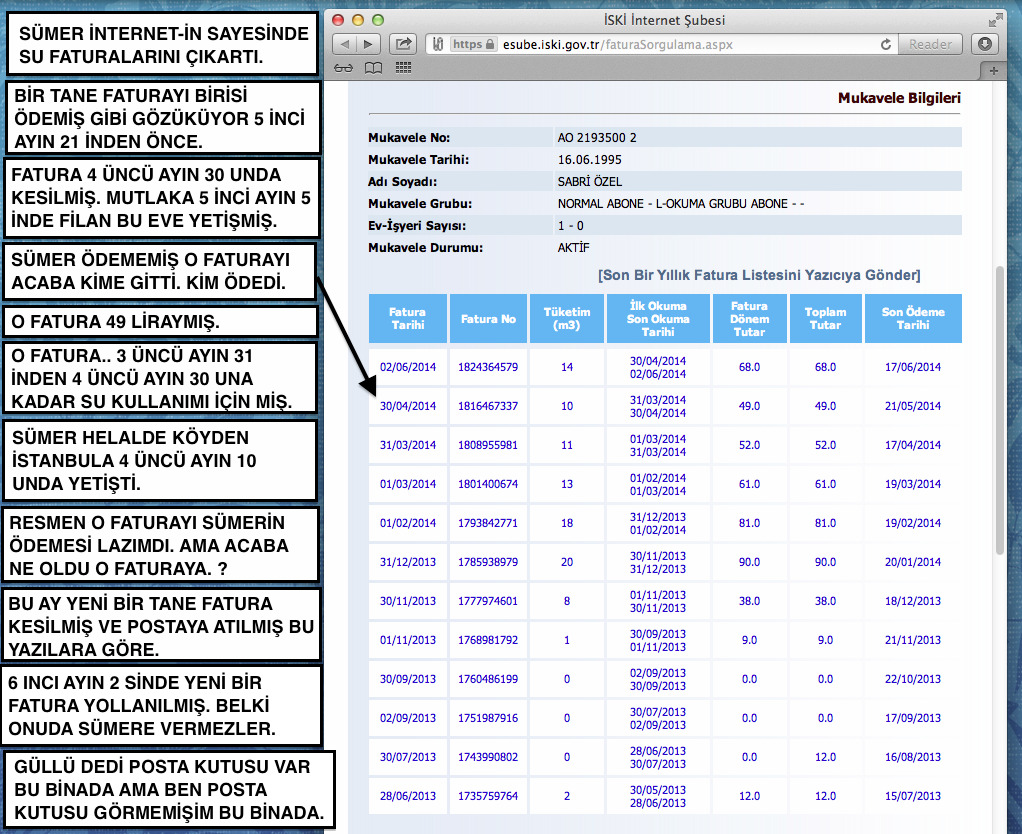The image size is (1022, 834).
Task: Click total amount 90.0 in the 31/12/2013 row
Action: click(x=825, y=562)
